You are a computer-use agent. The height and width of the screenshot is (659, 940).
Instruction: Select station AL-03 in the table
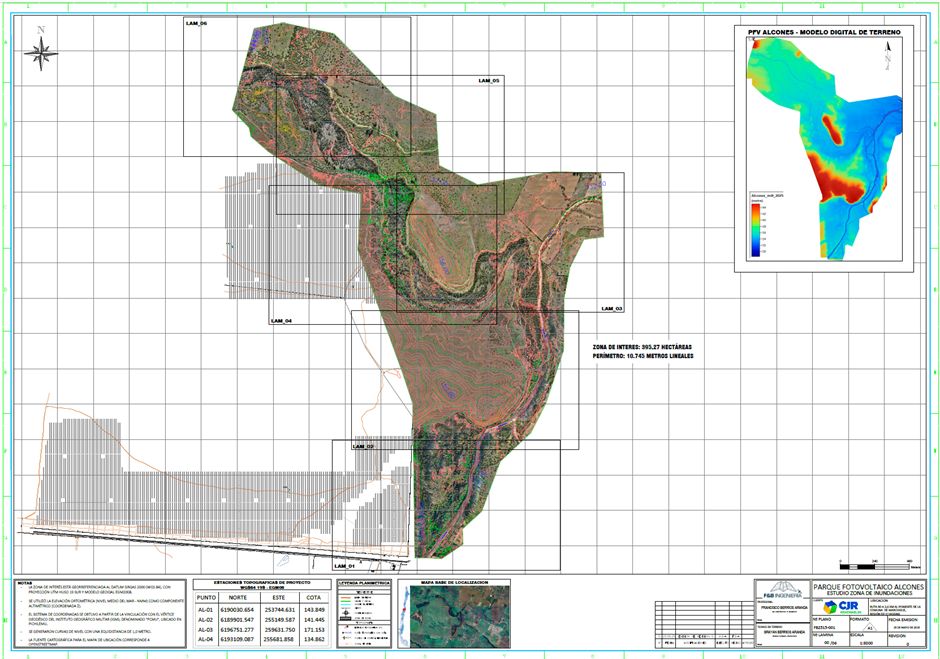(x=206, y=630)
